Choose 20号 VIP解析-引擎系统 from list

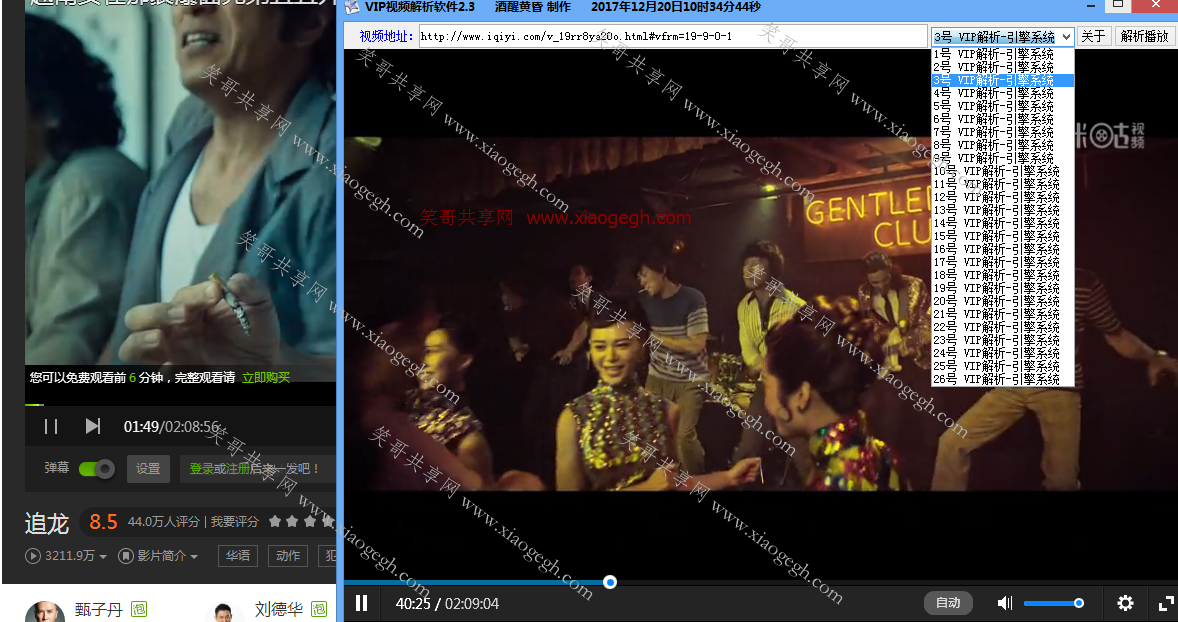[x=1003, y=301]
